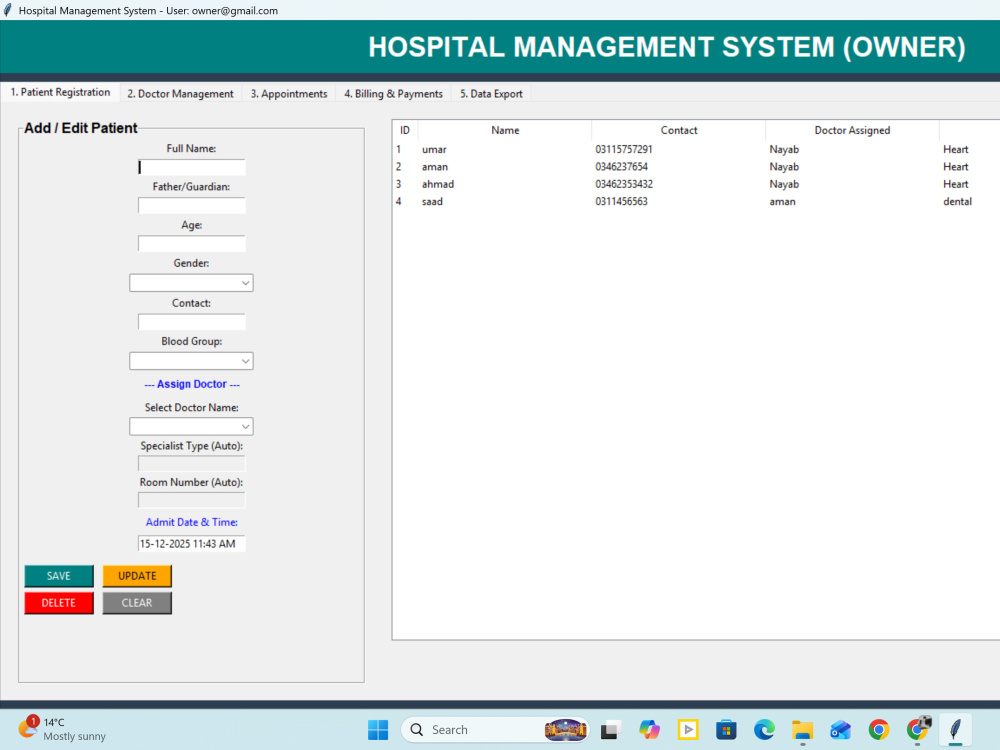Click the Name column header
Image resolution: width=1000 pixels, height=750 pixels.
(x=505, y=130)
